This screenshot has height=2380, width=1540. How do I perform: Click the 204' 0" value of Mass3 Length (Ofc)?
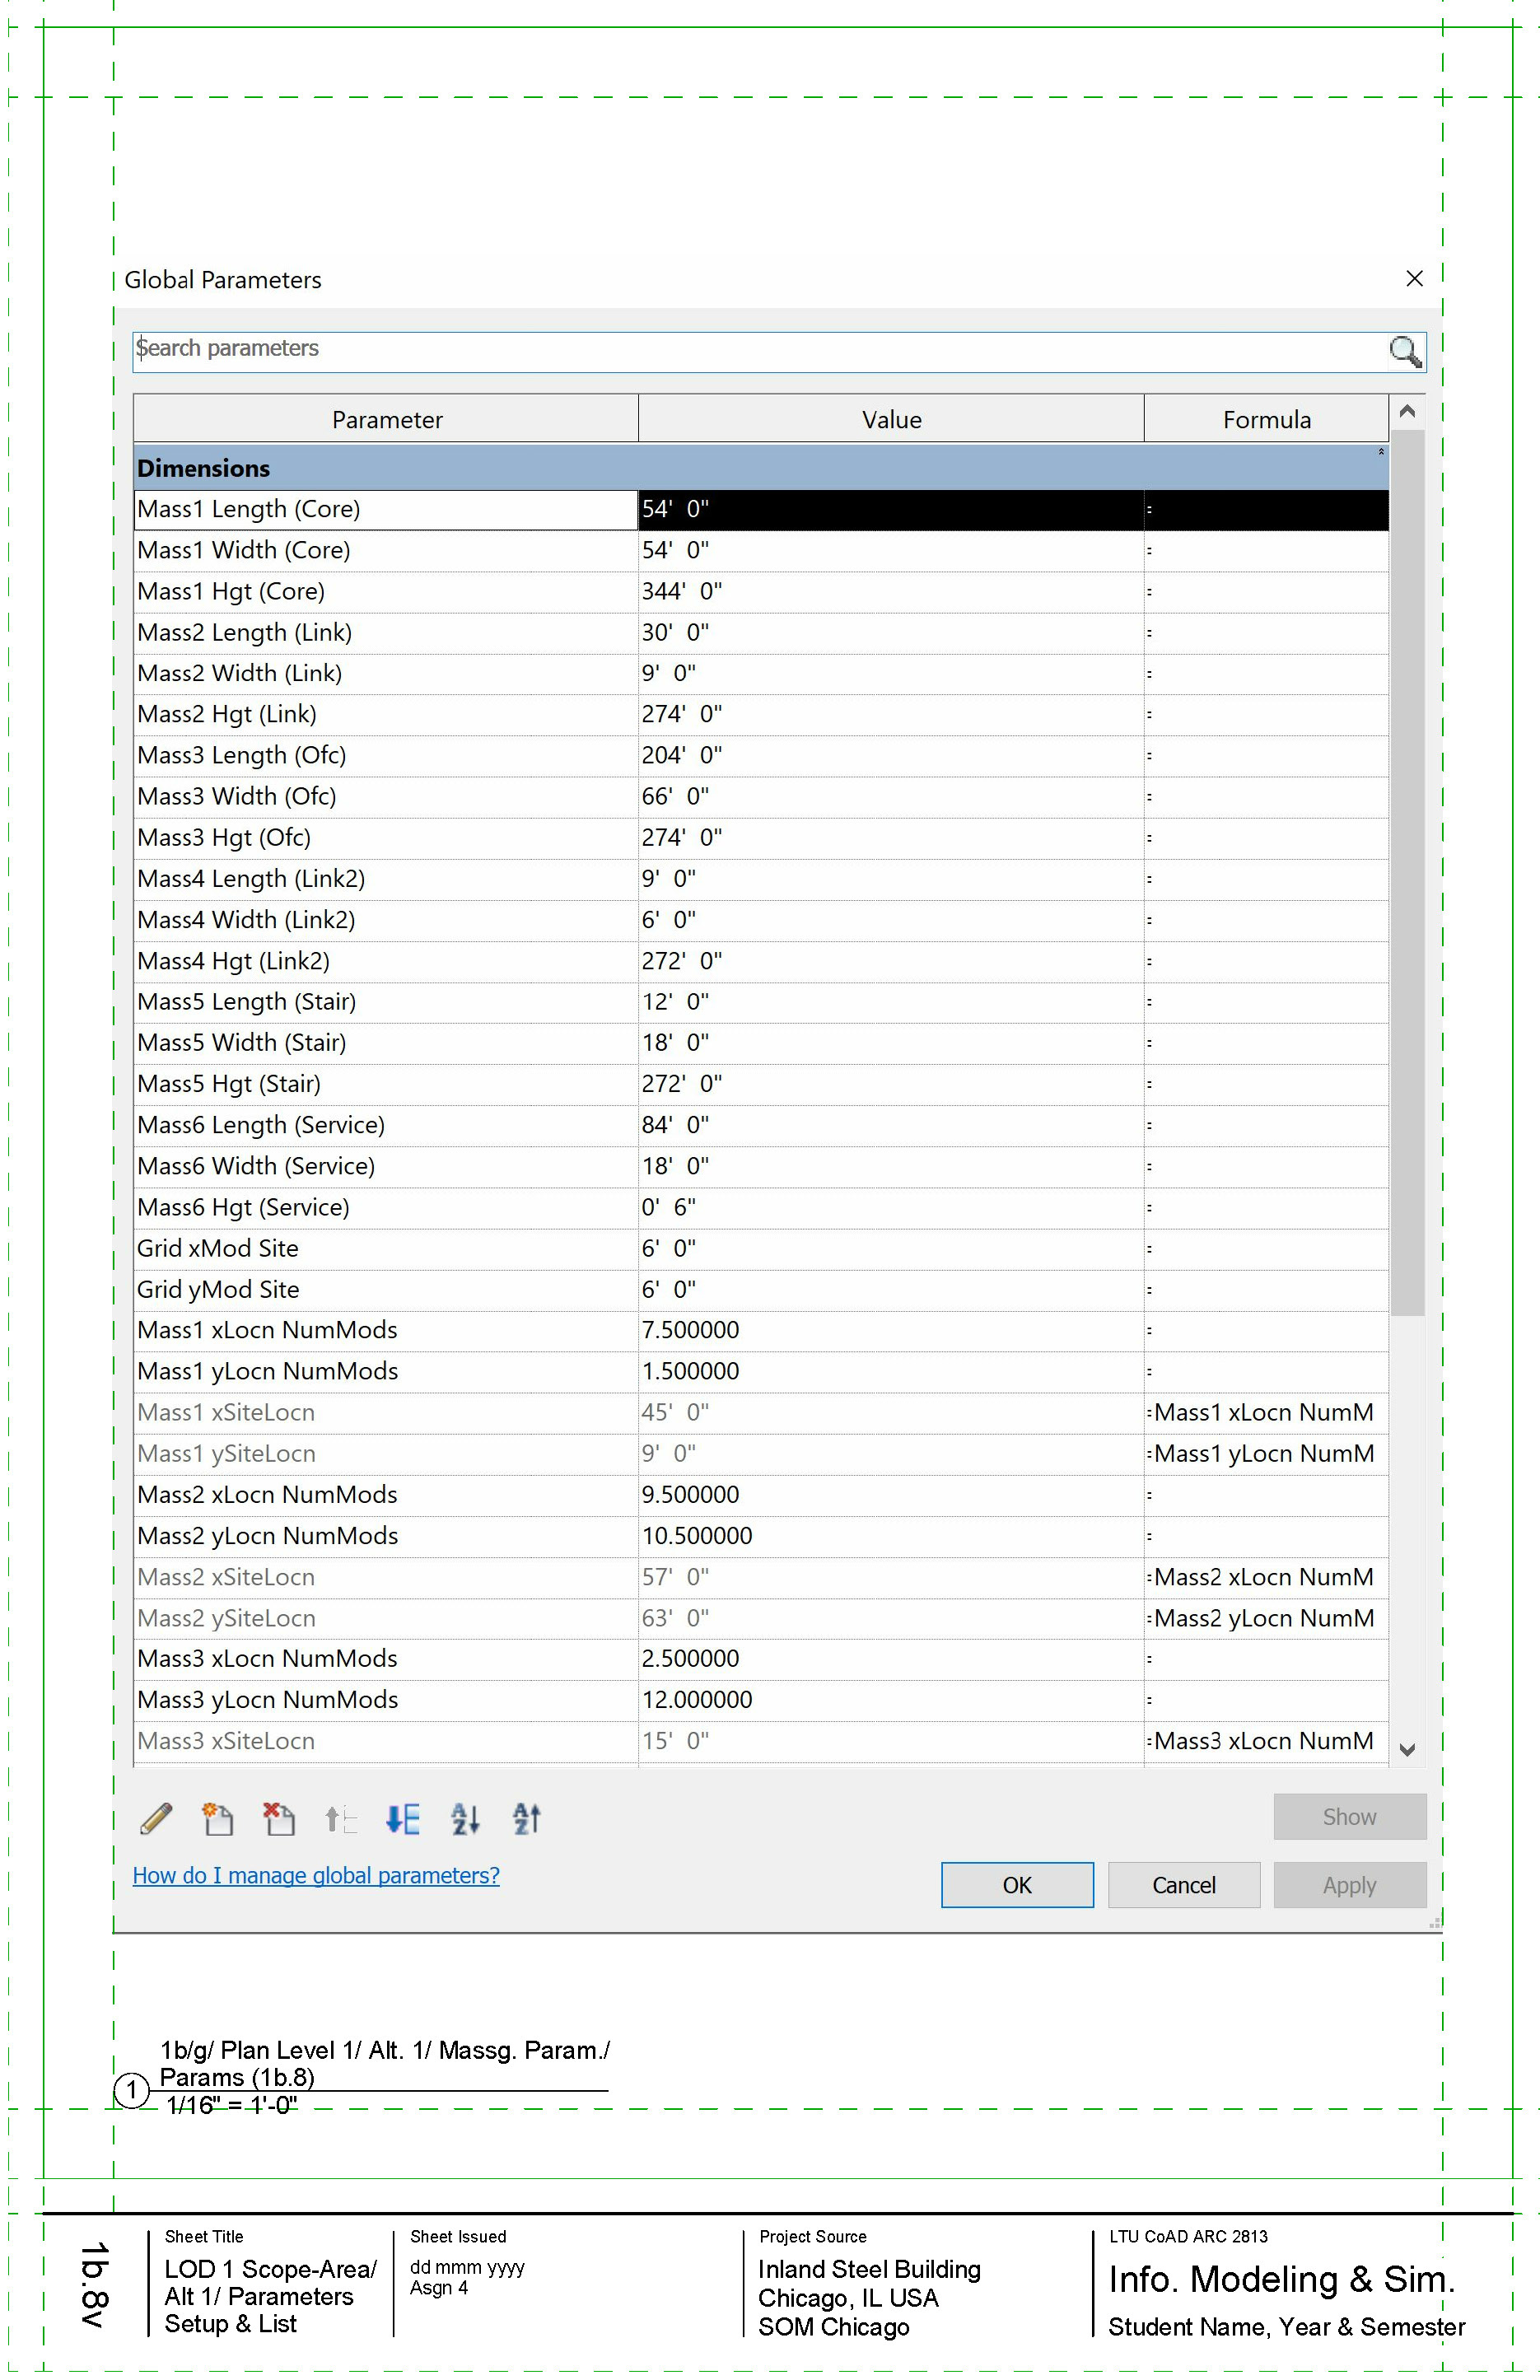pyautogui.click(x=891, y=755)
